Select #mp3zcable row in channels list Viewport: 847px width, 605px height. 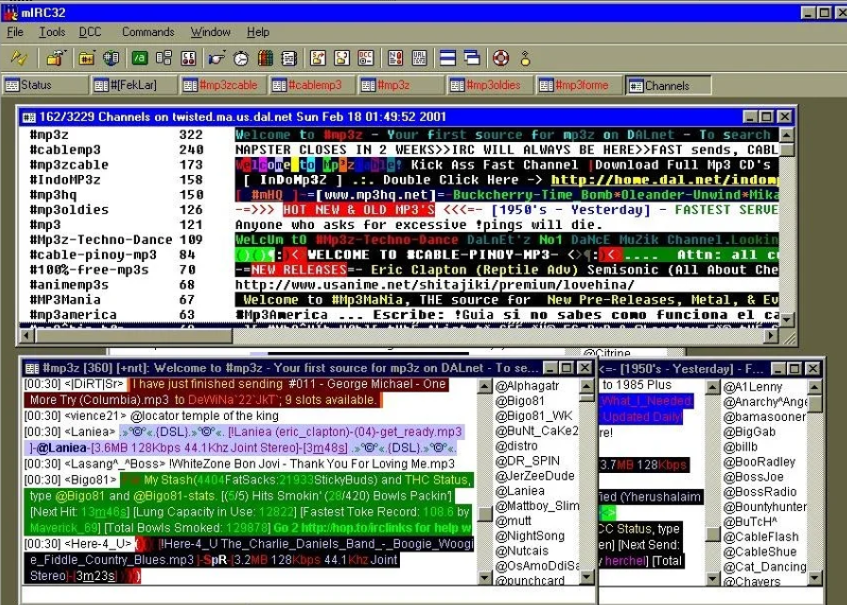399,165
